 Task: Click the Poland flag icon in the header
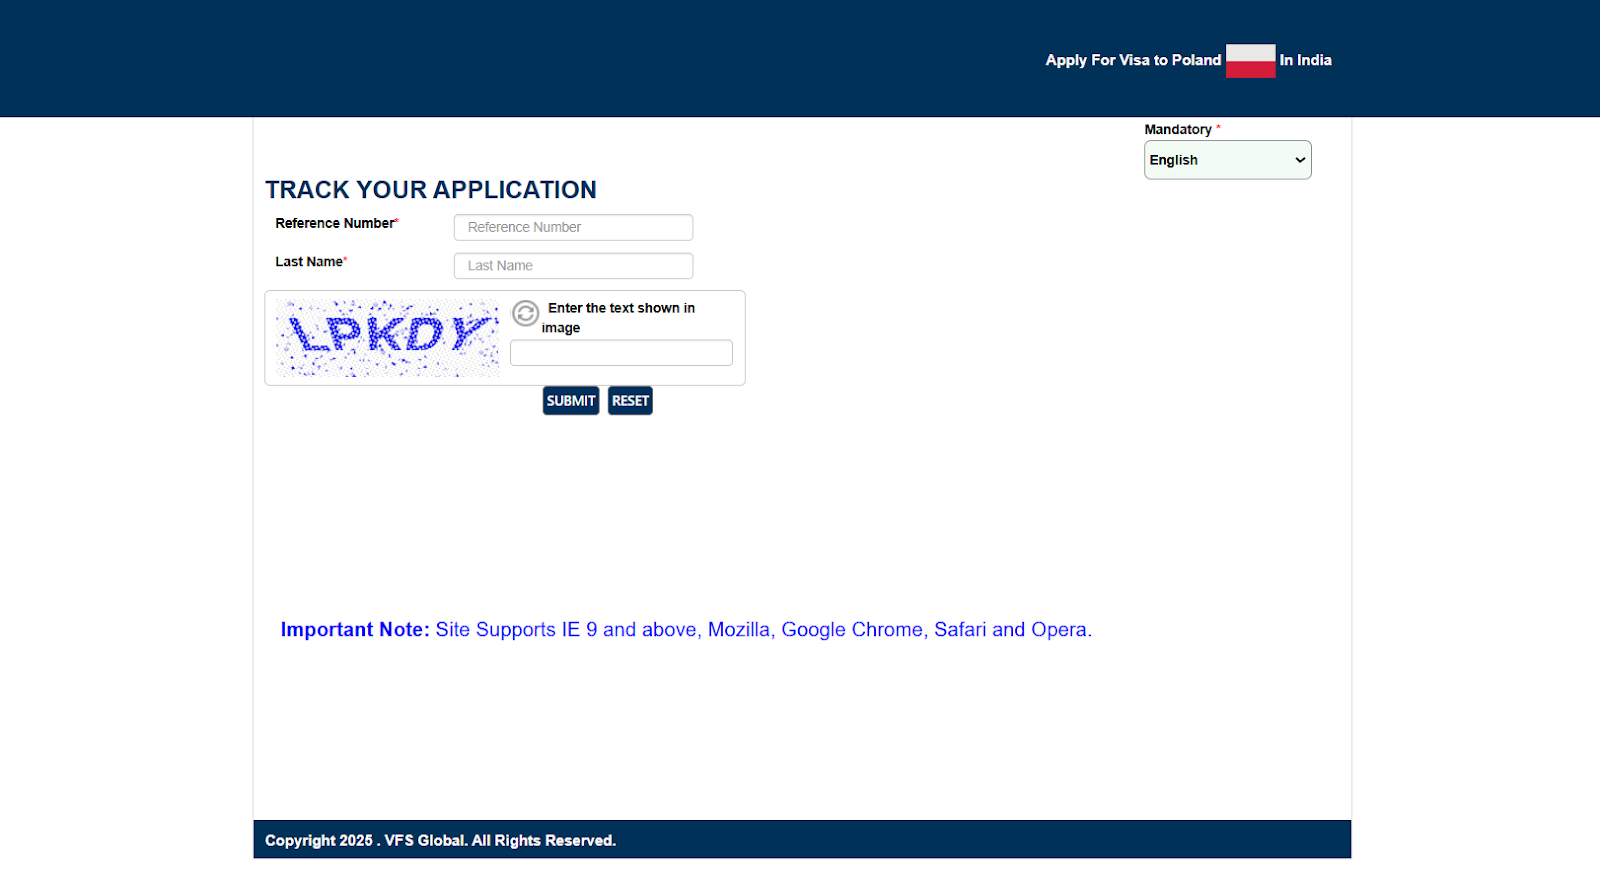(1250, 60)
